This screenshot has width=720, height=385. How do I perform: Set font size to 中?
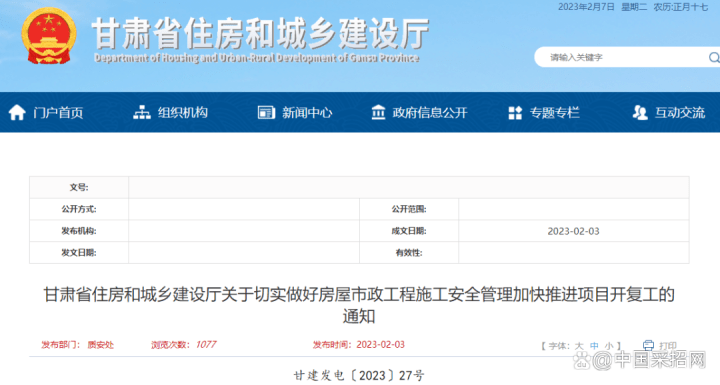[x=594, y=345]
